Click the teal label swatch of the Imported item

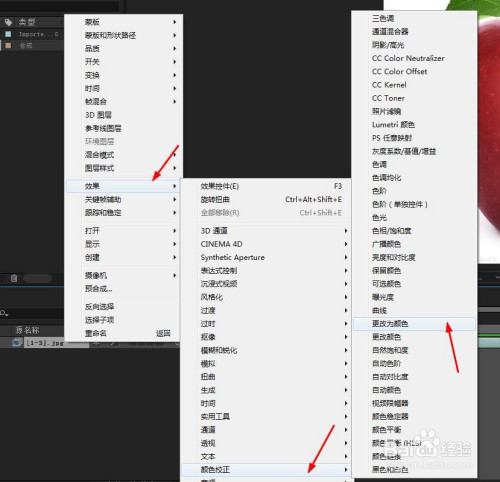click(8, 34)
